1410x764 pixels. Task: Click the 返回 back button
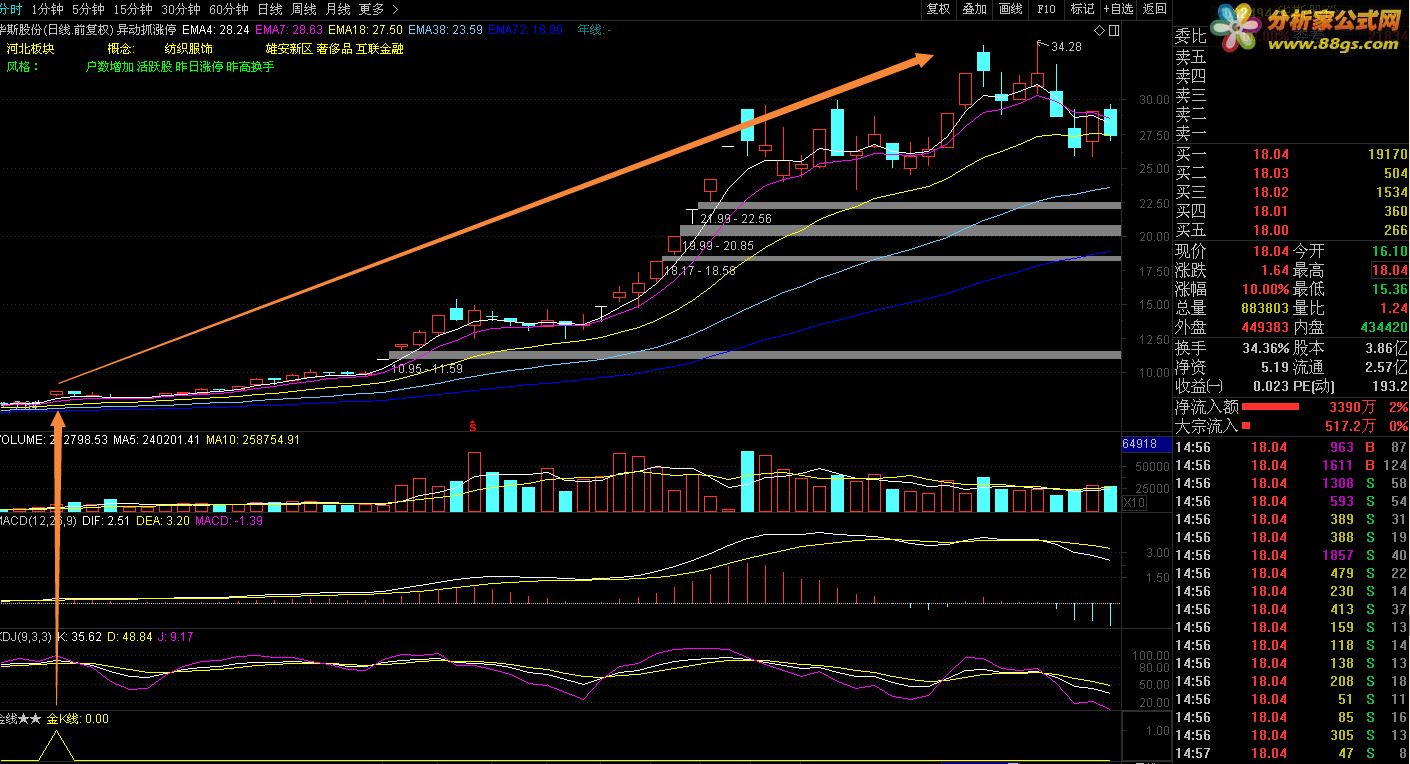(x=1154, y=9)
